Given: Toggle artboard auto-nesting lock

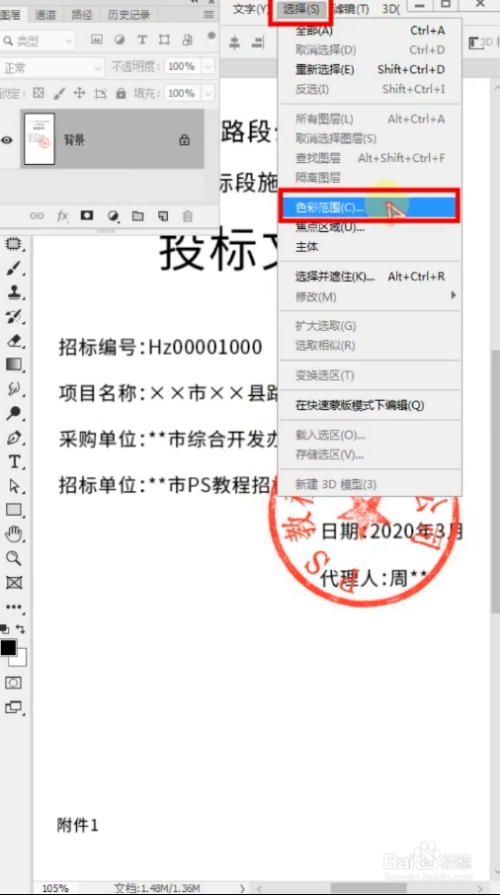Looking at the screenshot, I should point(100,93).
